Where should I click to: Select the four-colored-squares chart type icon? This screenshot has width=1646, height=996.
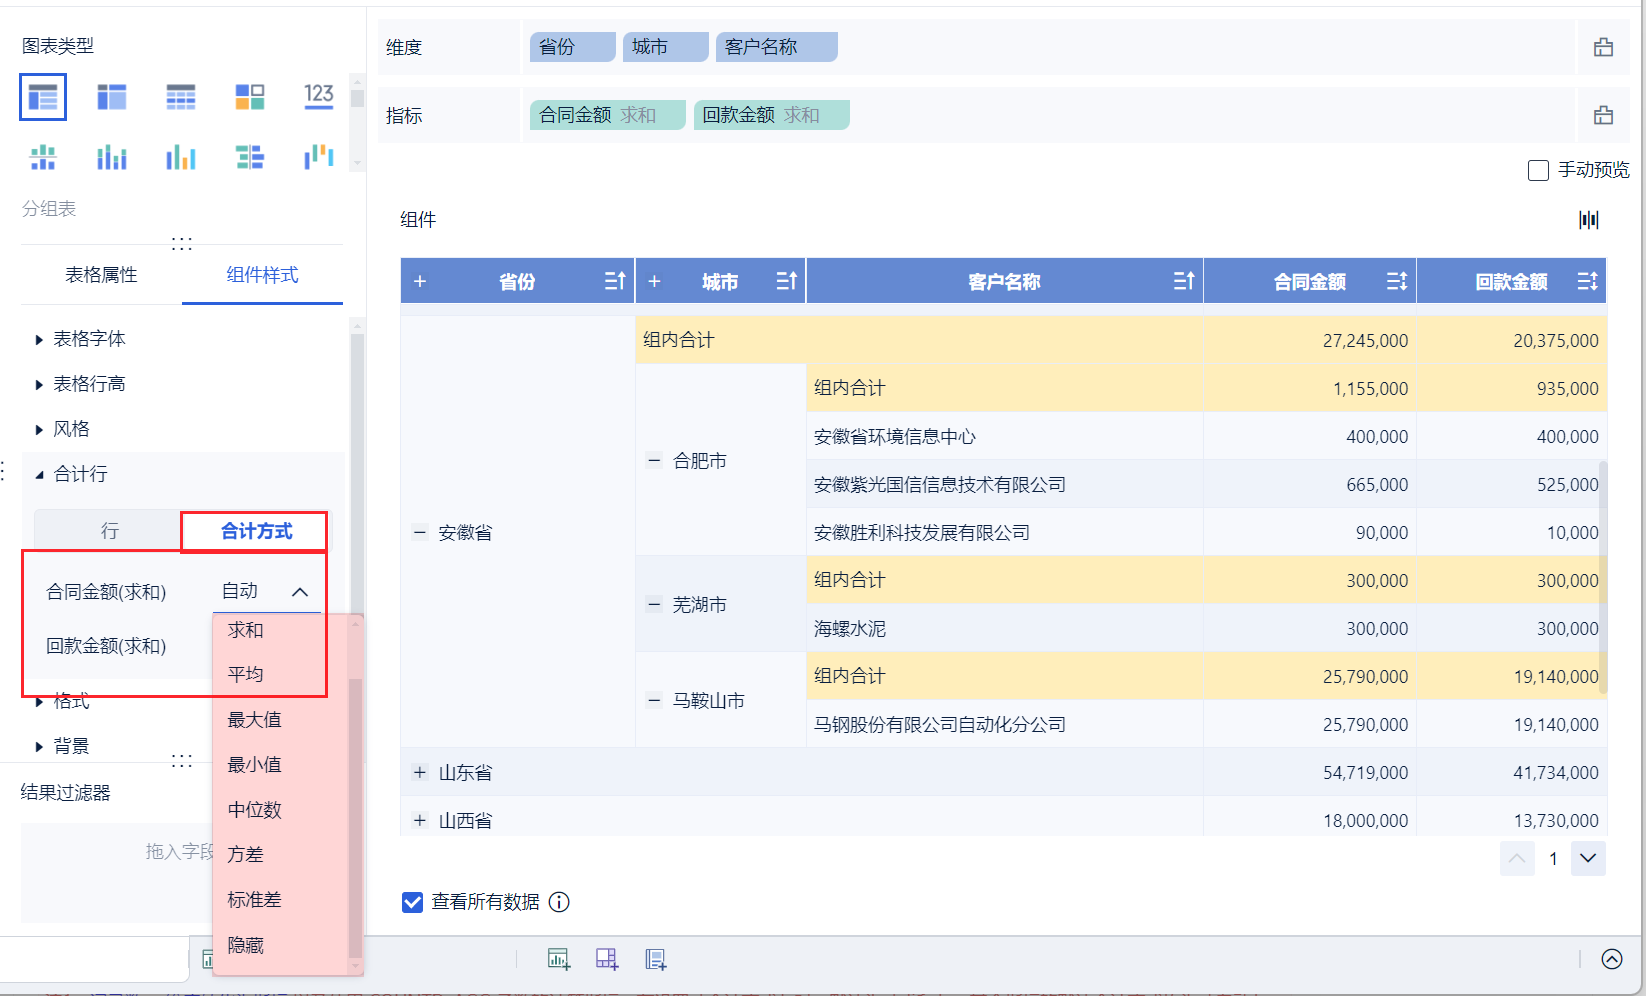pyautogui.click(x=250, y=97)
